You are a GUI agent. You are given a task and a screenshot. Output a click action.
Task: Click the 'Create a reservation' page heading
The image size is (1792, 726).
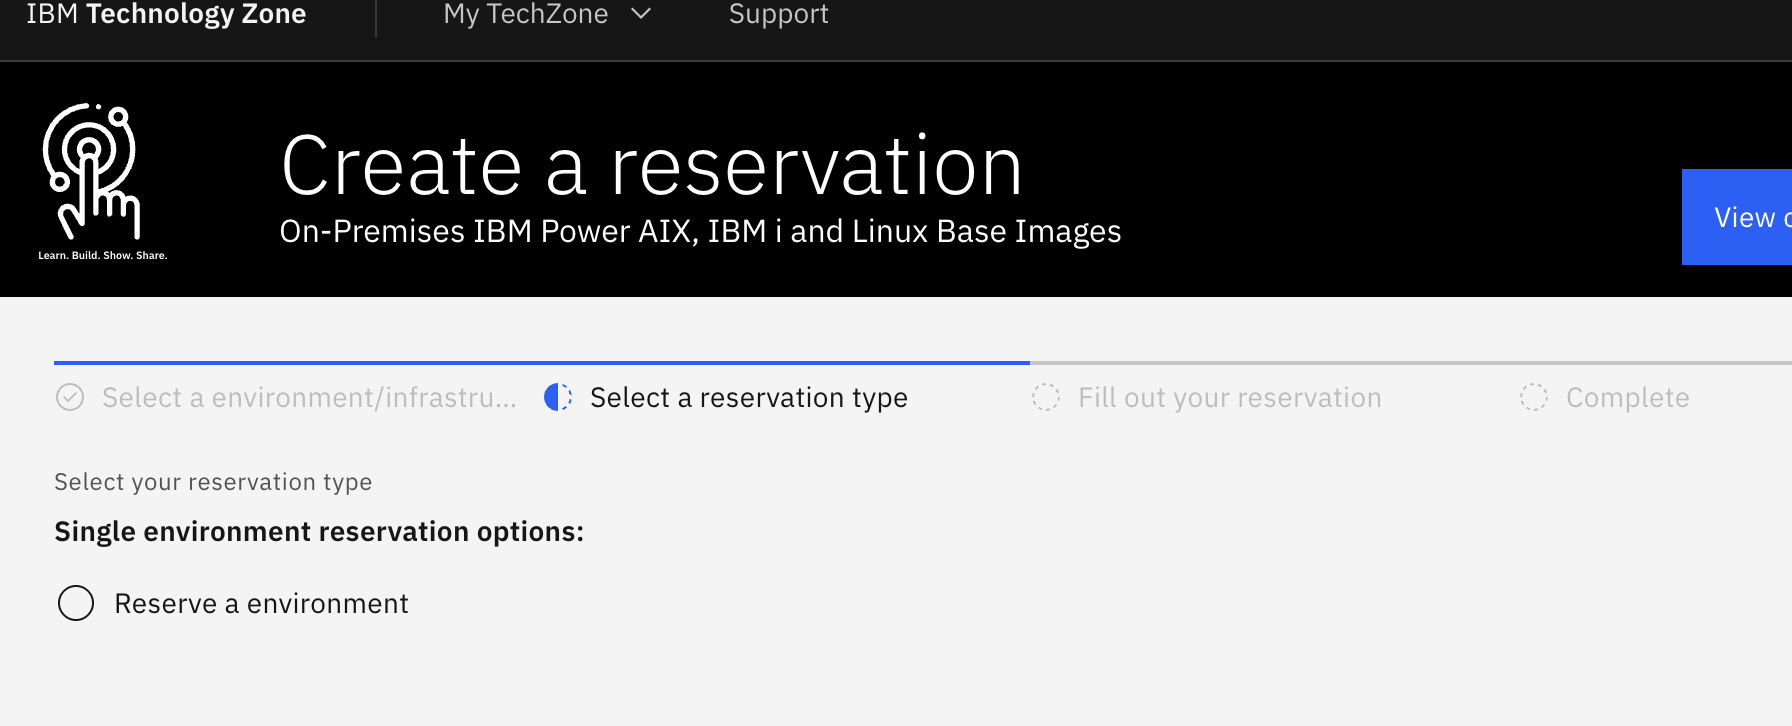click(x=651, y=166)
